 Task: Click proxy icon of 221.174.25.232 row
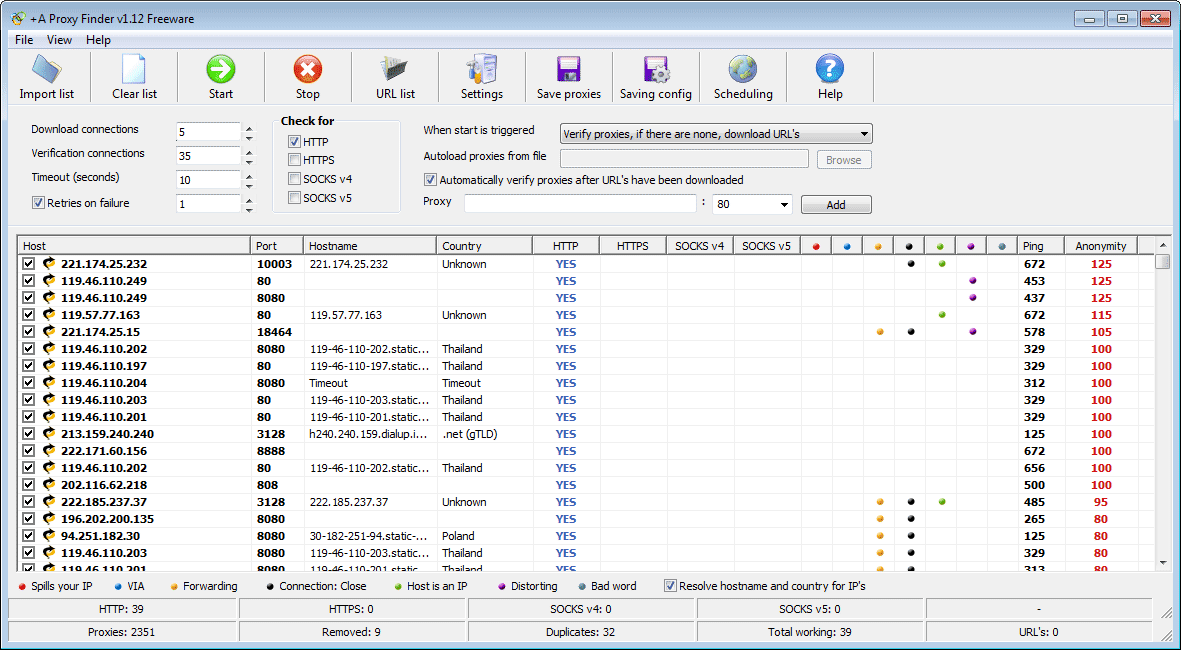click(x=49, y=264)
